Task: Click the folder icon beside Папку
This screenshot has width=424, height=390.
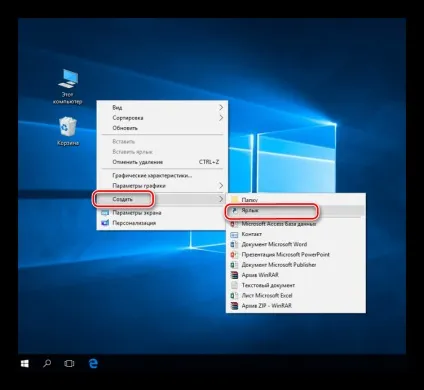Action: 235,199
